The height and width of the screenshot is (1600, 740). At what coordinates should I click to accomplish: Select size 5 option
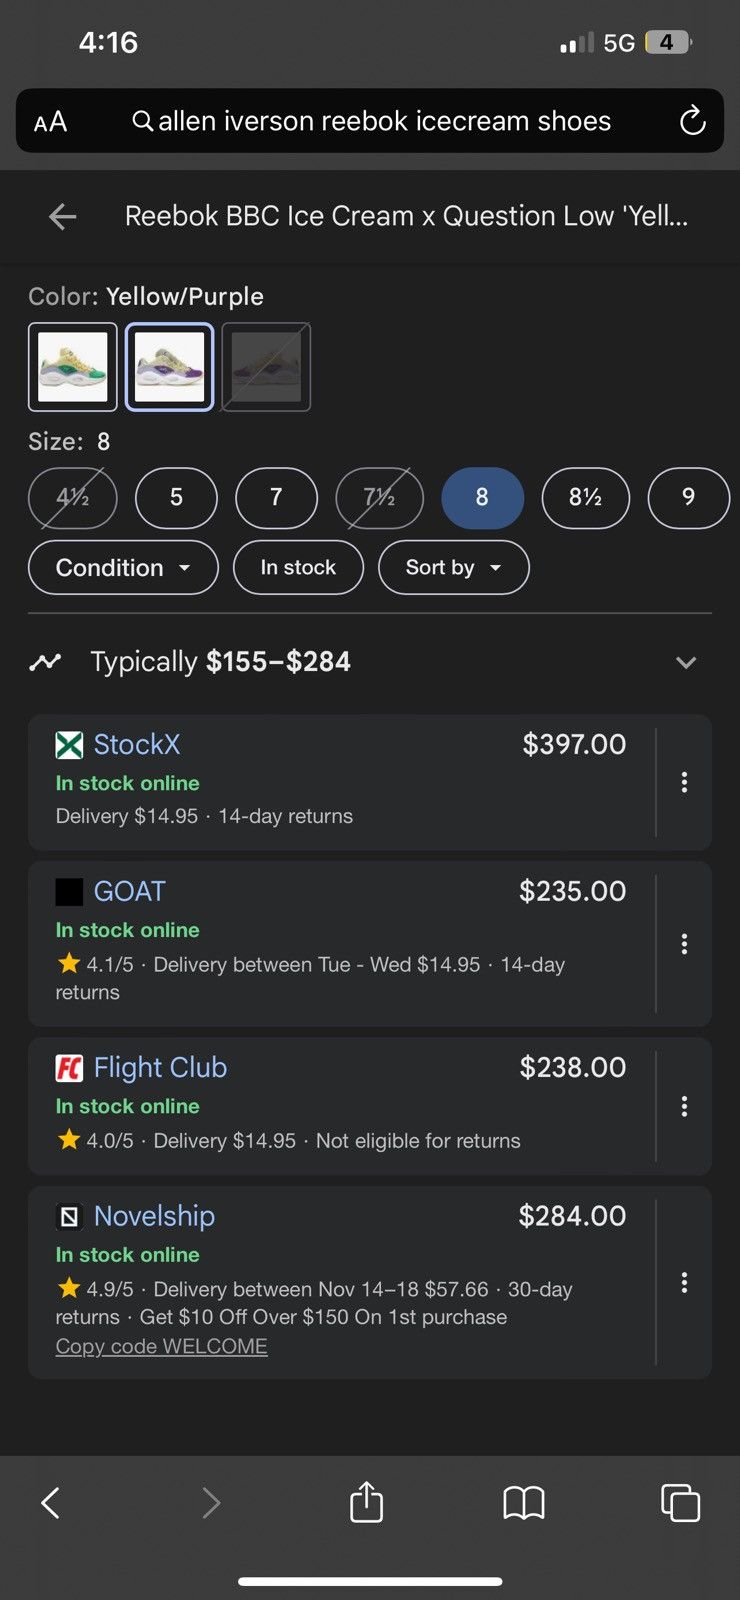point(176,497)
